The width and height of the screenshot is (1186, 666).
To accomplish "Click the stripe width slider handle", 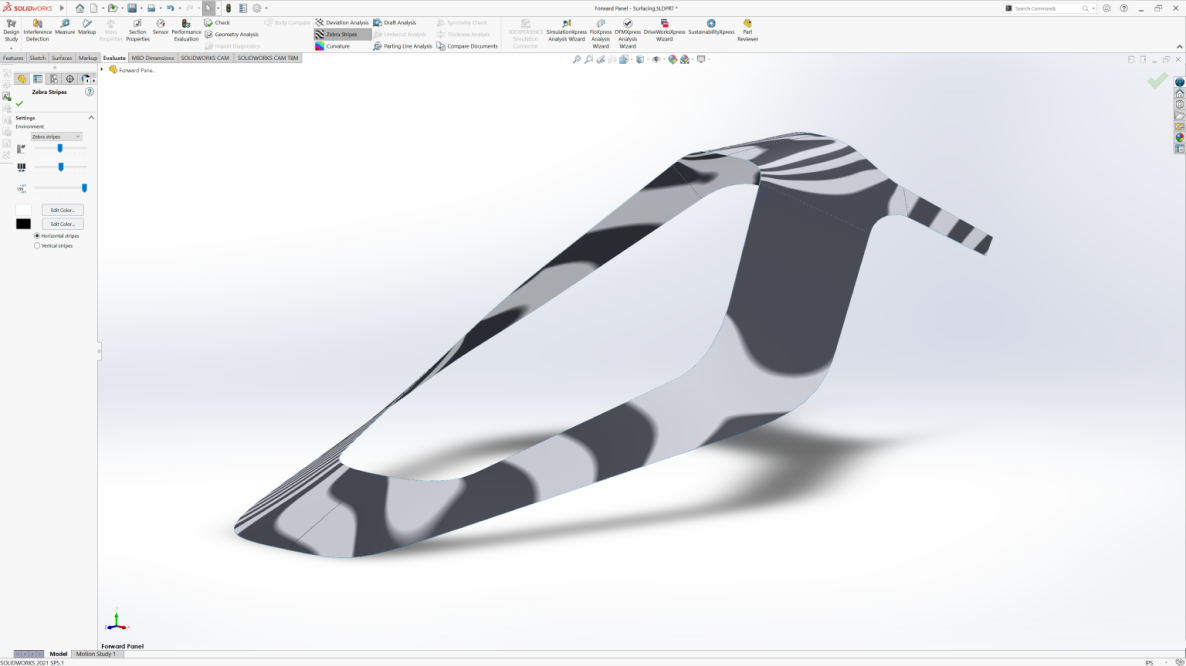I will (x=61, y=167).
